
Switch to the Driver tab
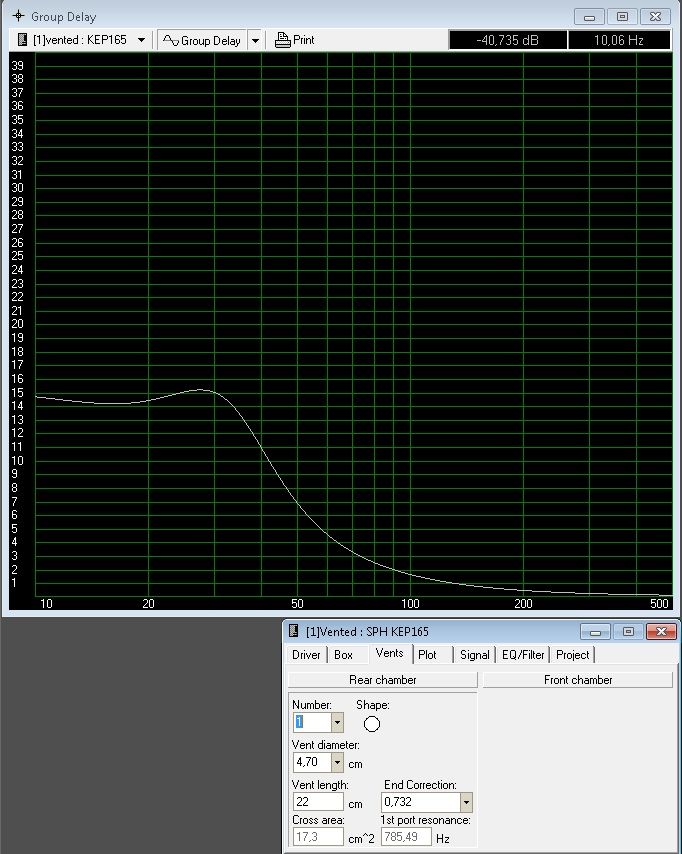306,655
